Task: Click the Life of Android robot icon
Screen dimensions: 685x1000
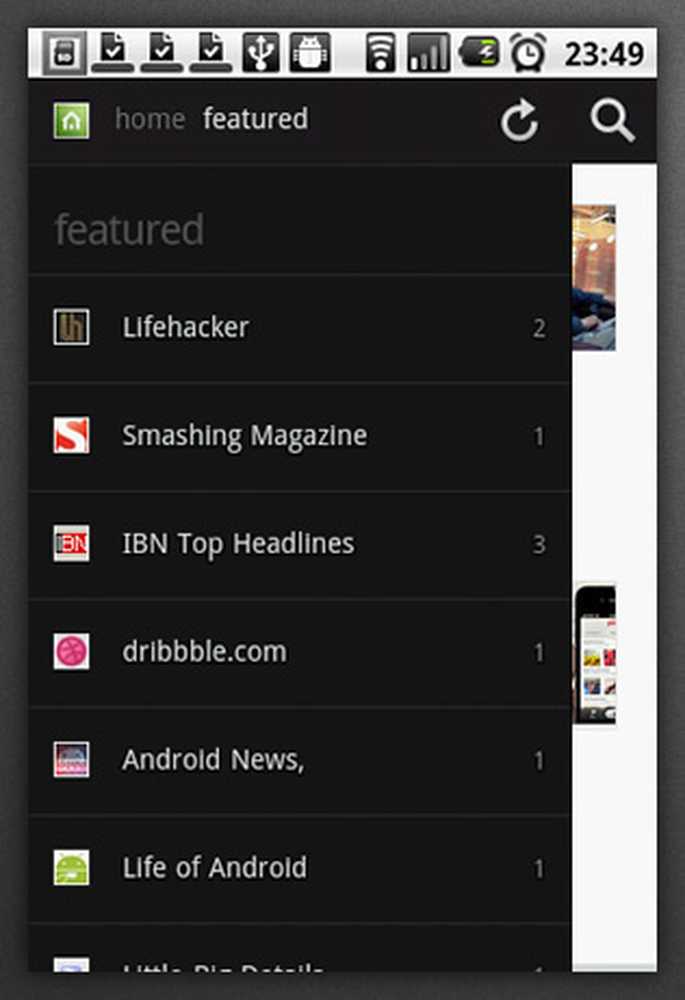Action: pyautogui.click(x=71, y=868)
